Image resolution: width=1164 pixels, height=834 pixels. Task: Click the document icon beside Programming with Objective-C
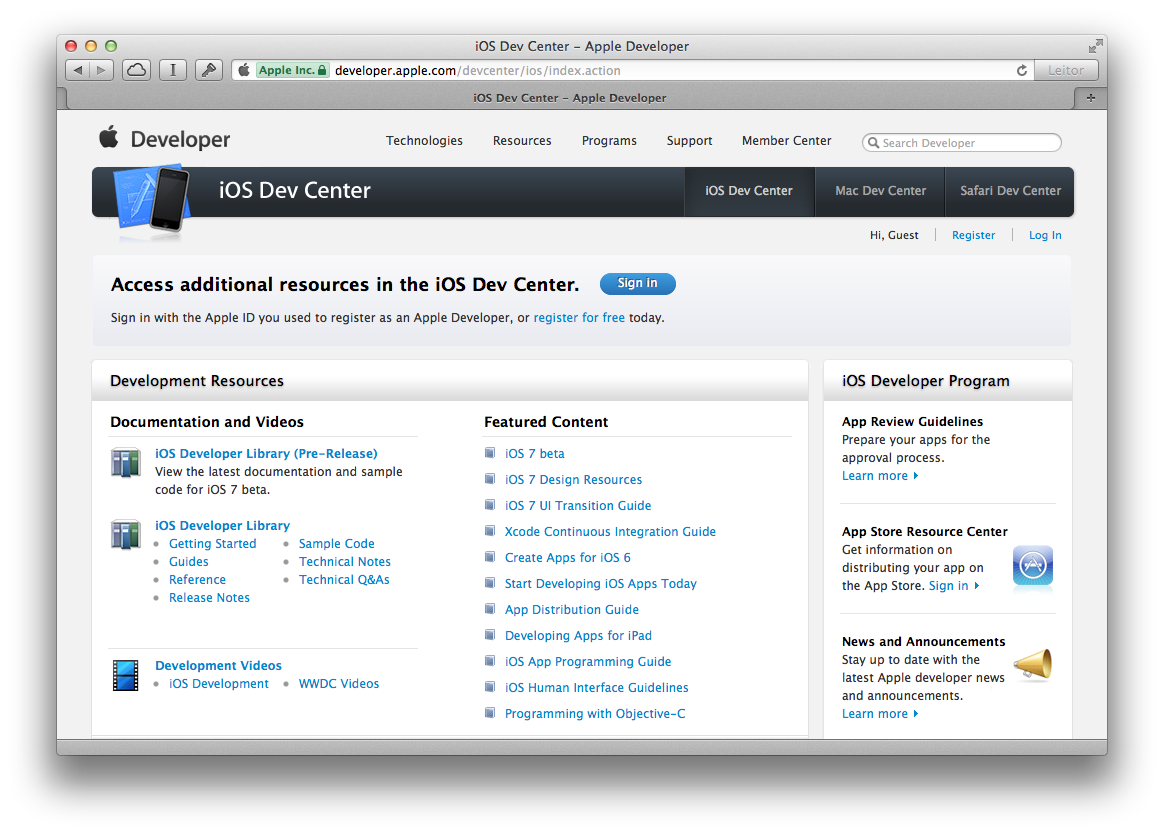[490, 713]
